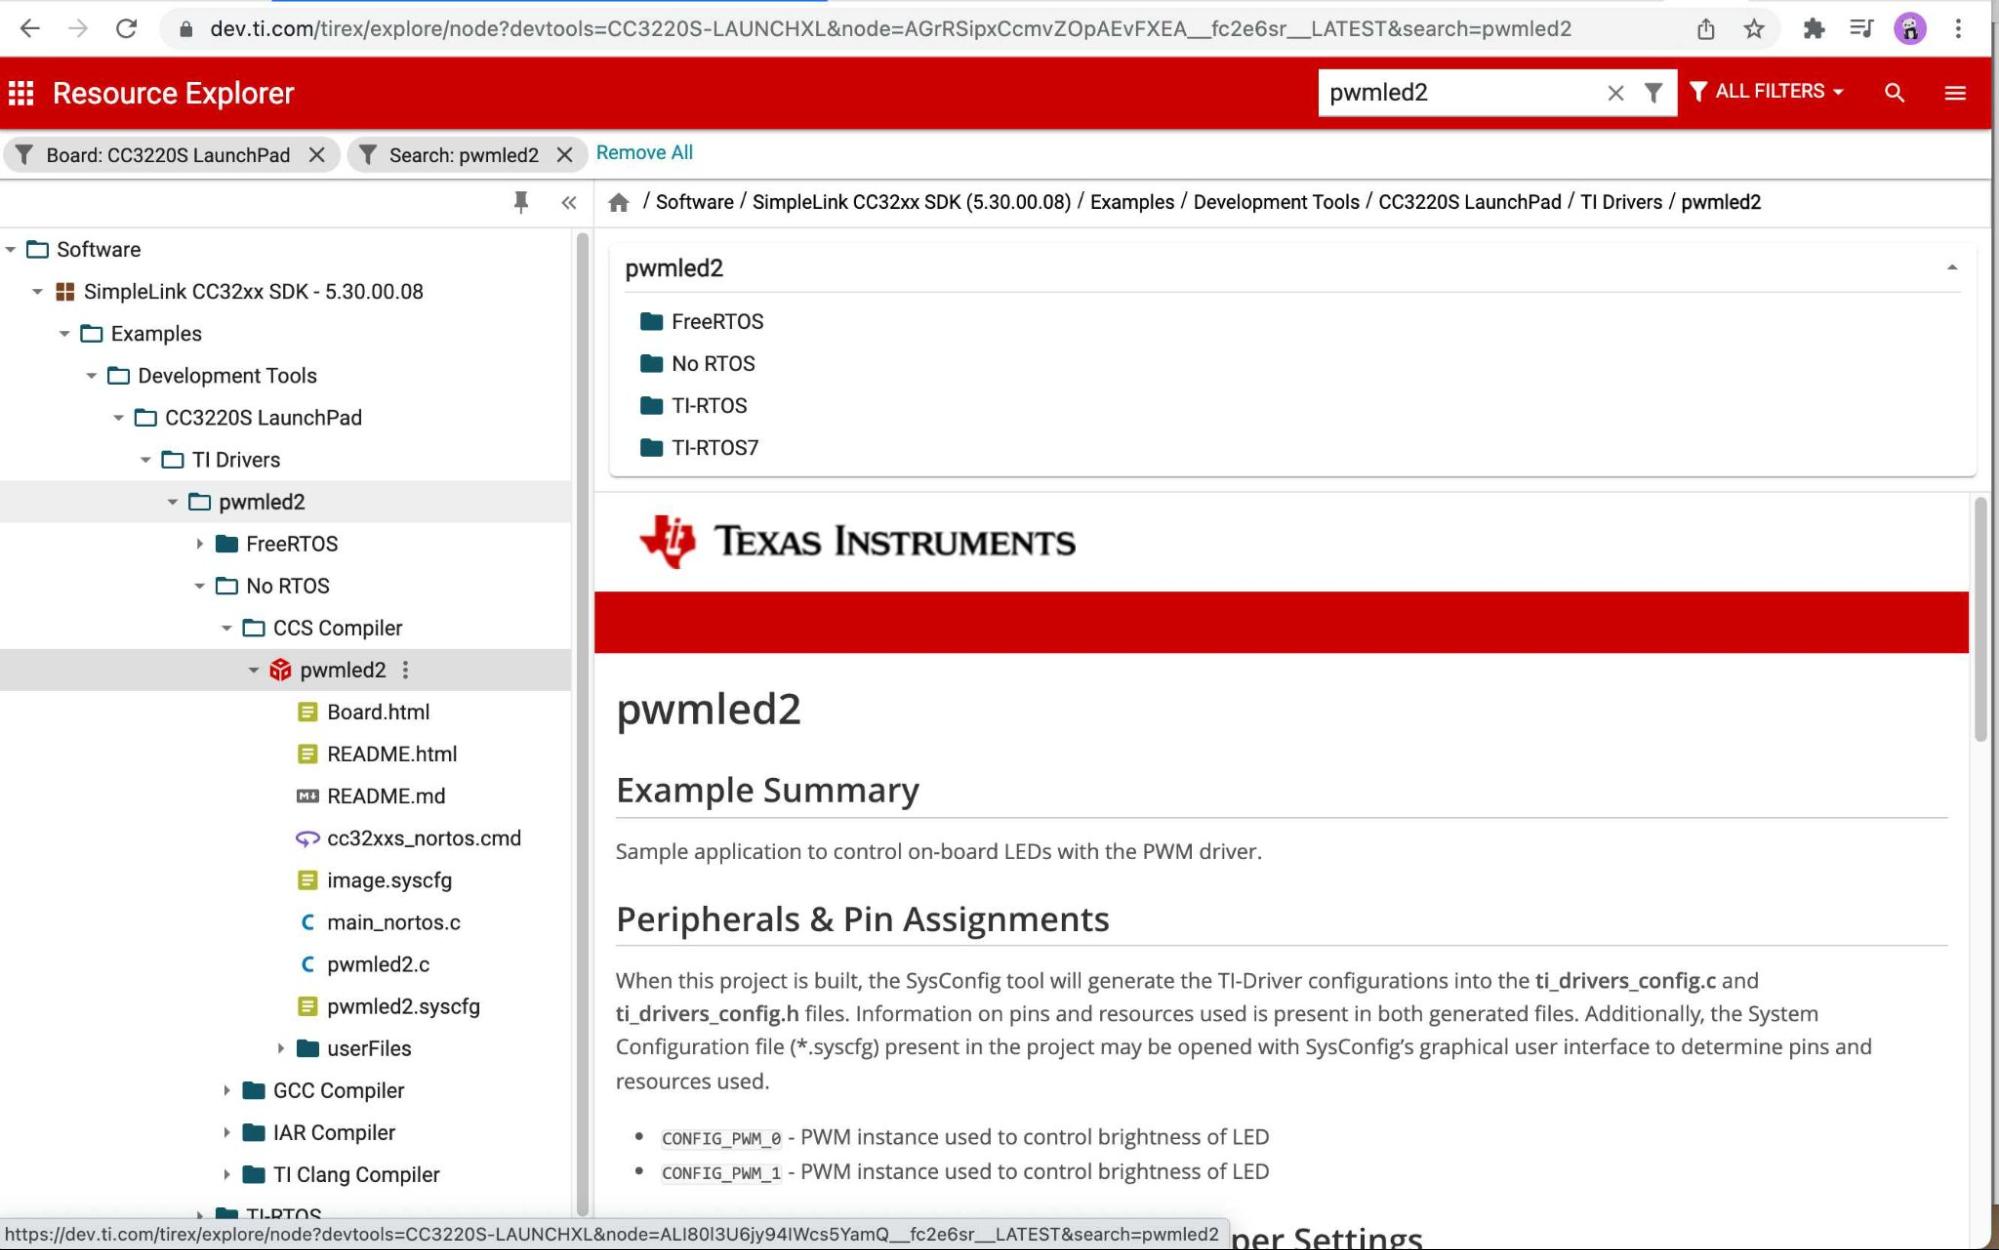Clear the pwmled2 search text with X

click(x=1615, y=93)
